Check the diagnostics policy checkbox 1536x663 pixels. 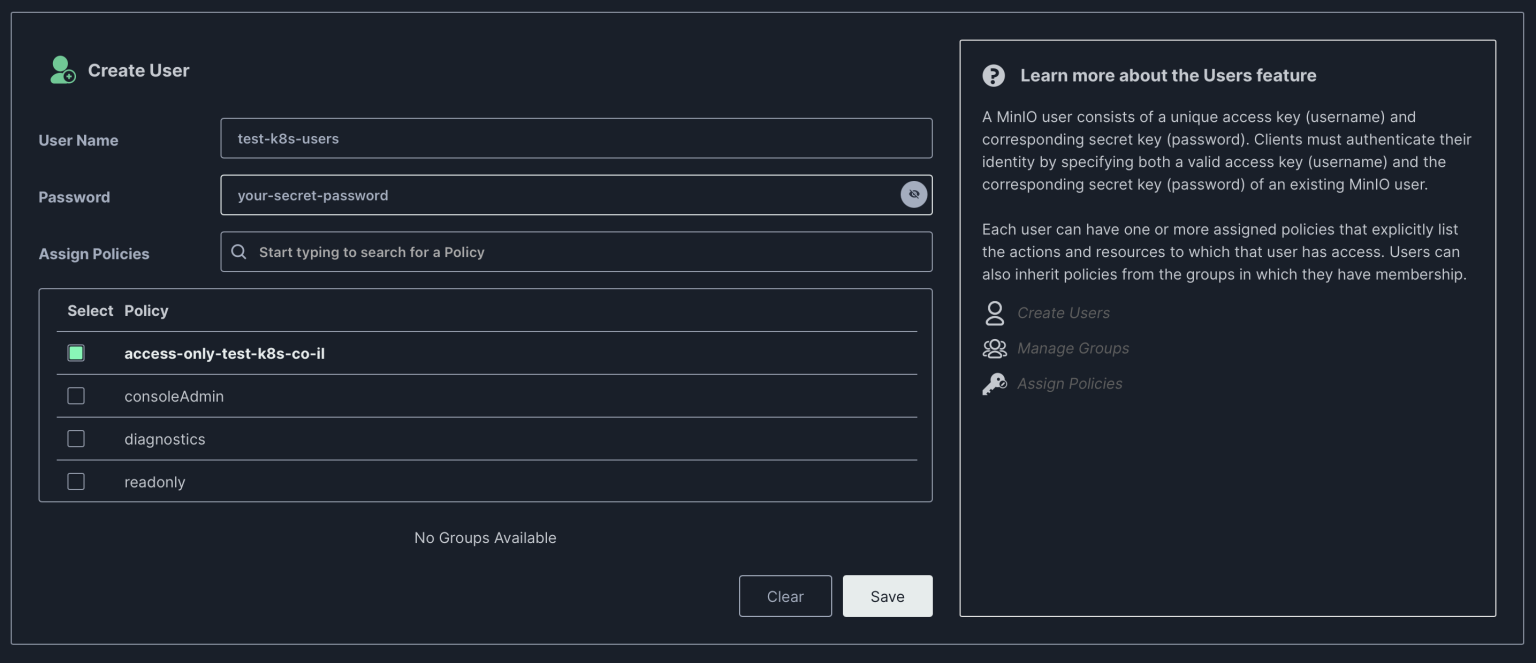click(76, 439)
